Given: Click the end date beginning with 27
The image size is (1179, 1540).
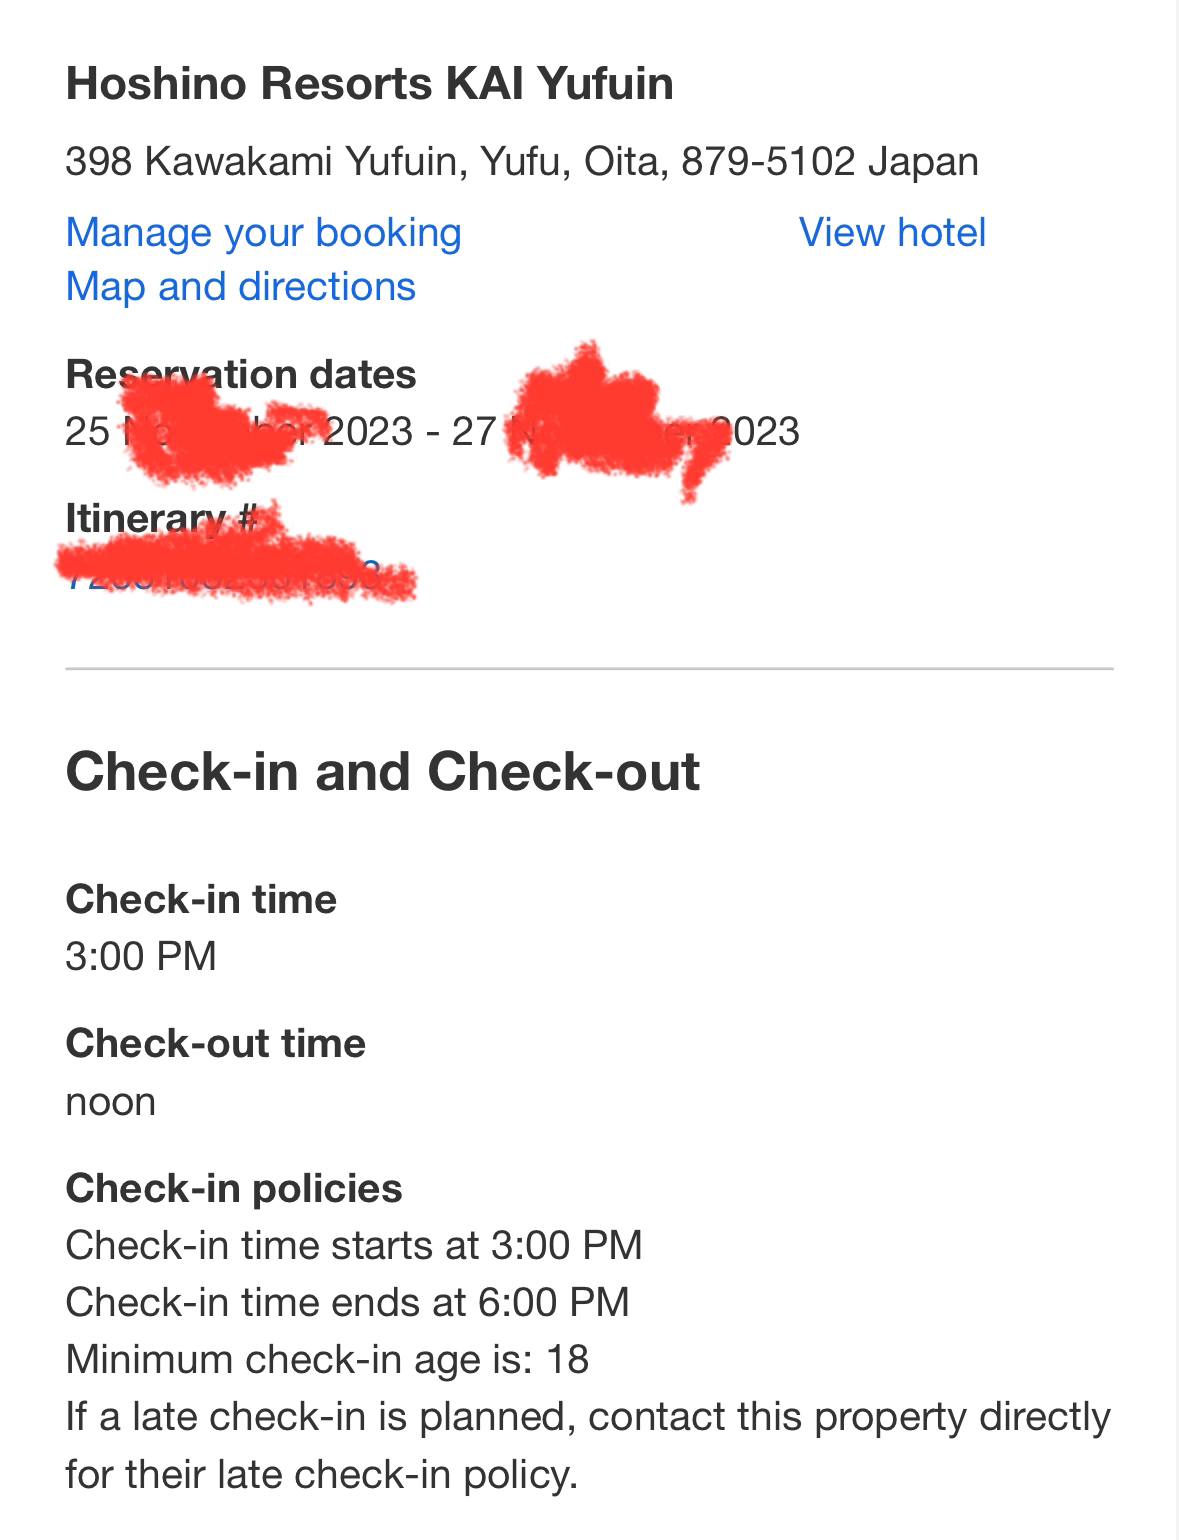Looking at the screenshot, I should click(625, 431).
